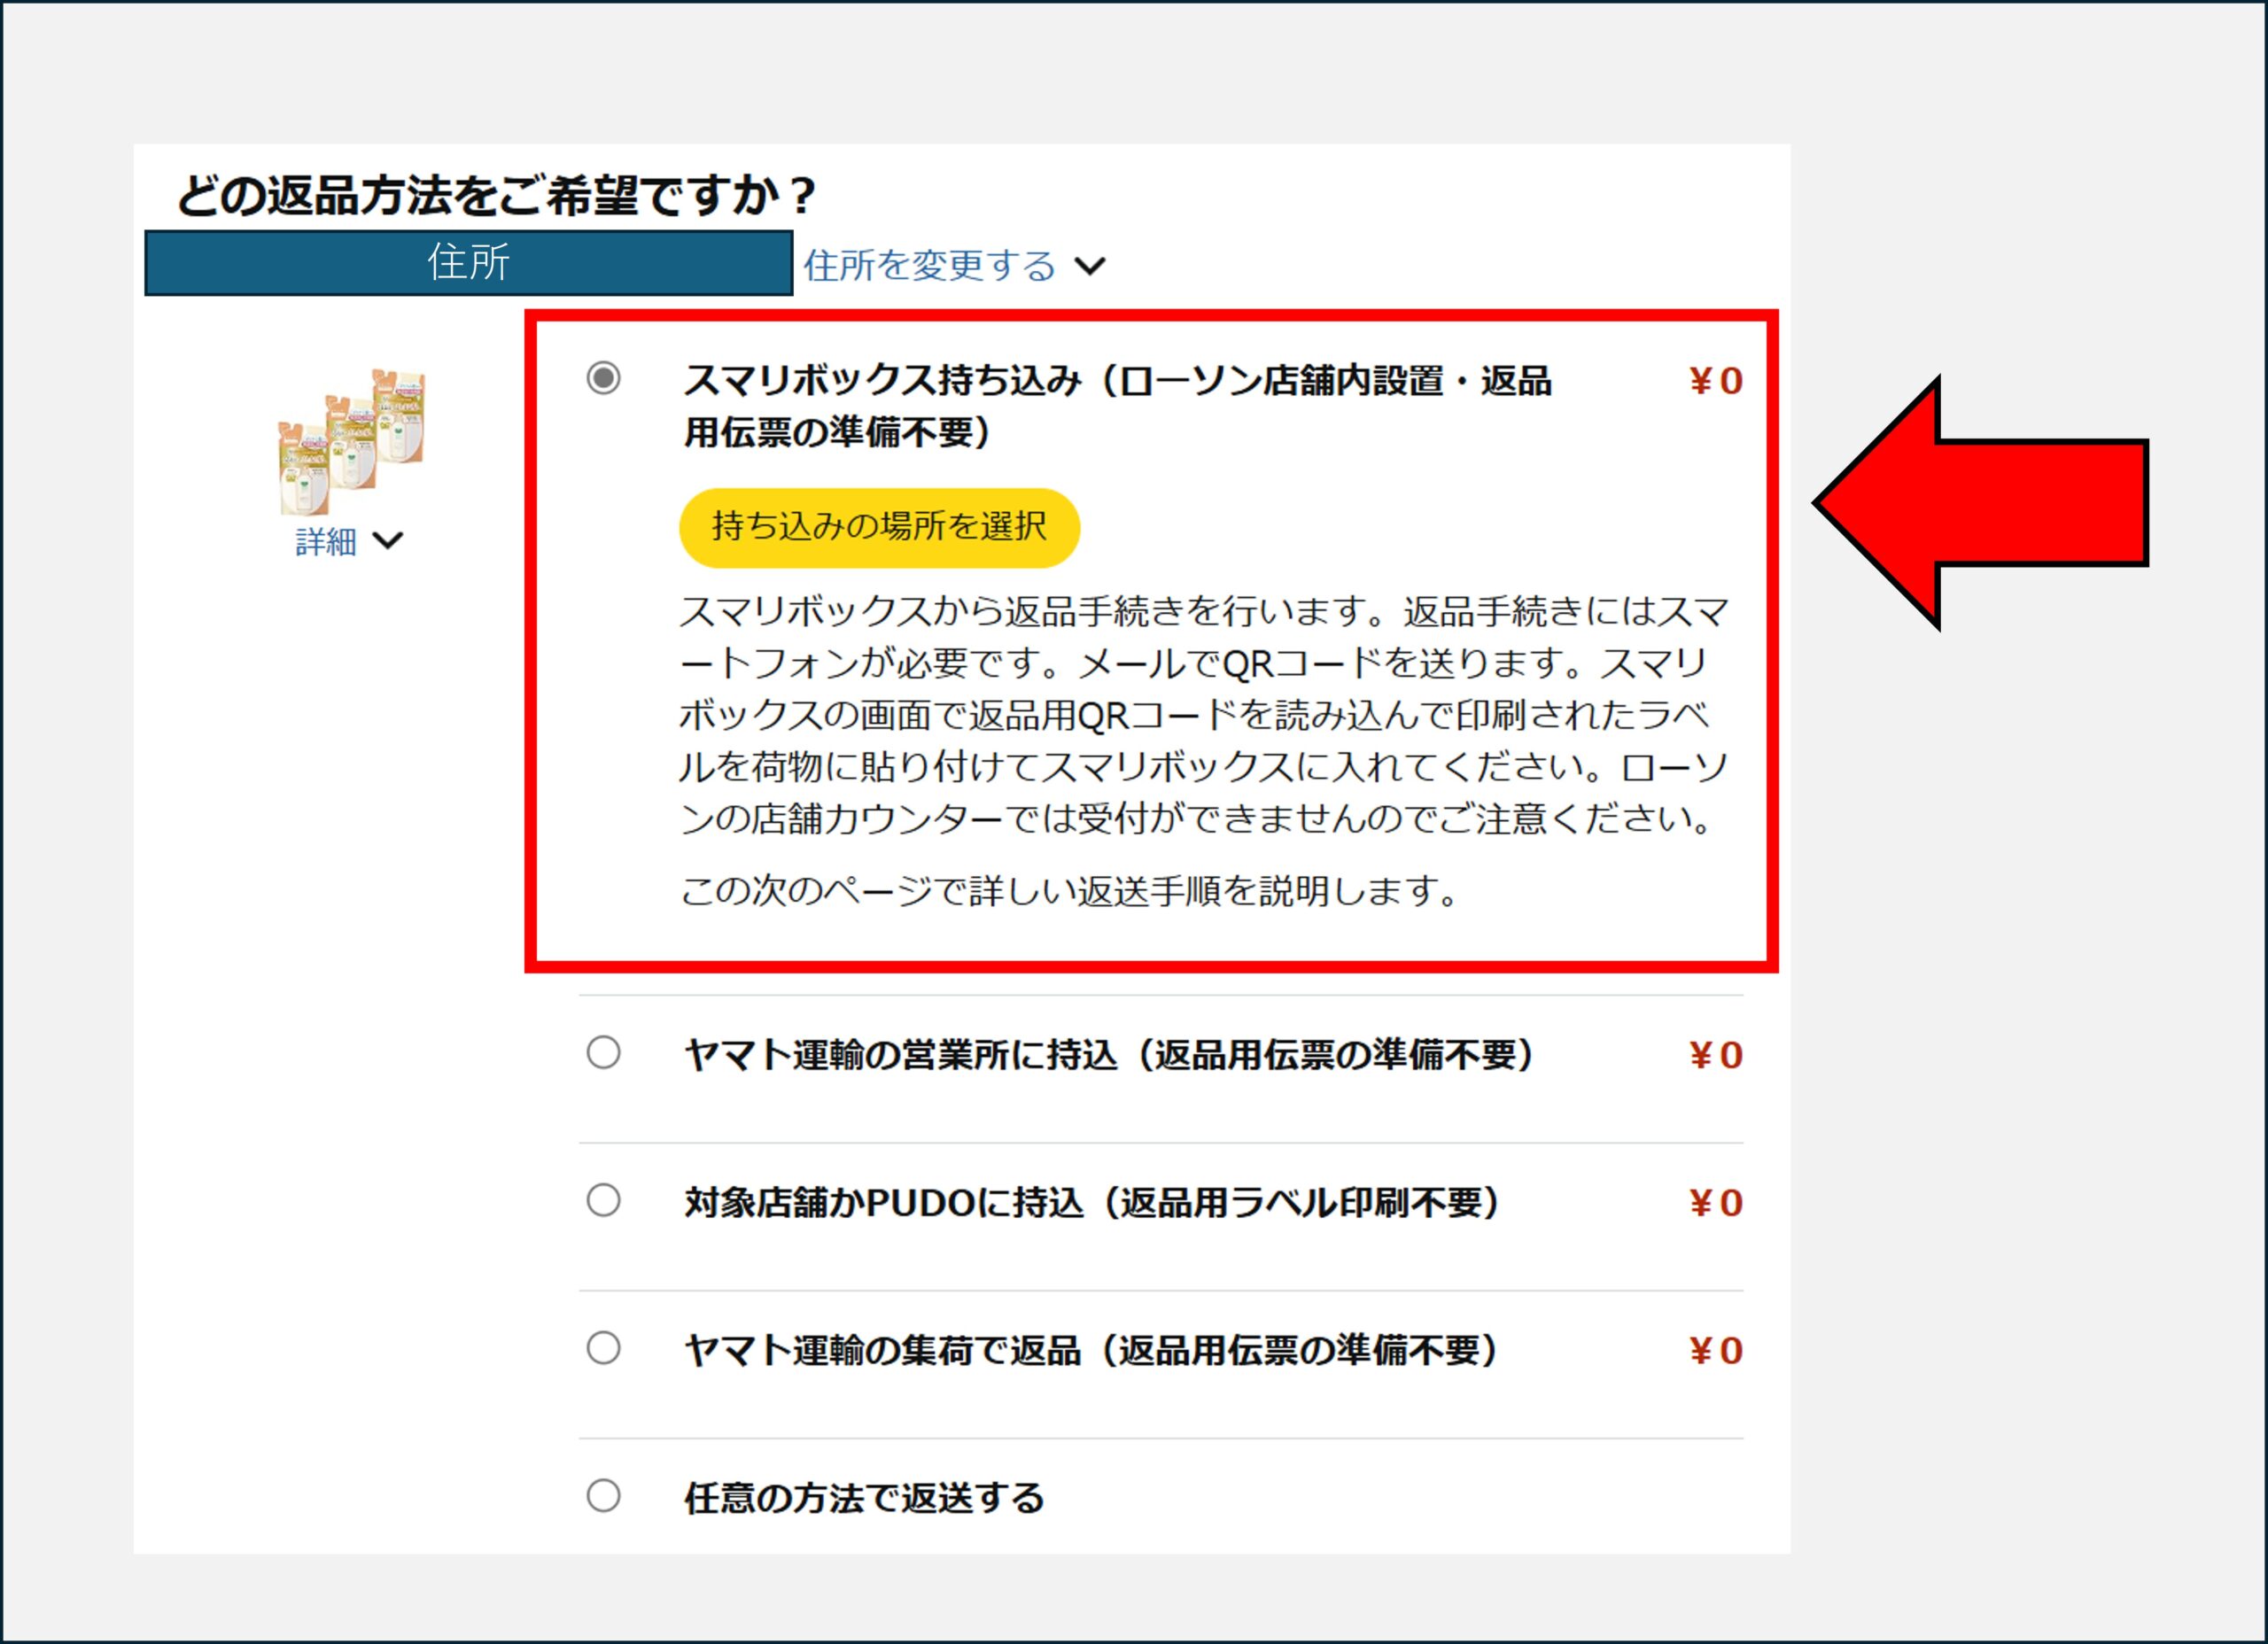Click the スマリボックス持ち込み option title
2268x1644 pixels.
pos(1117,406)
